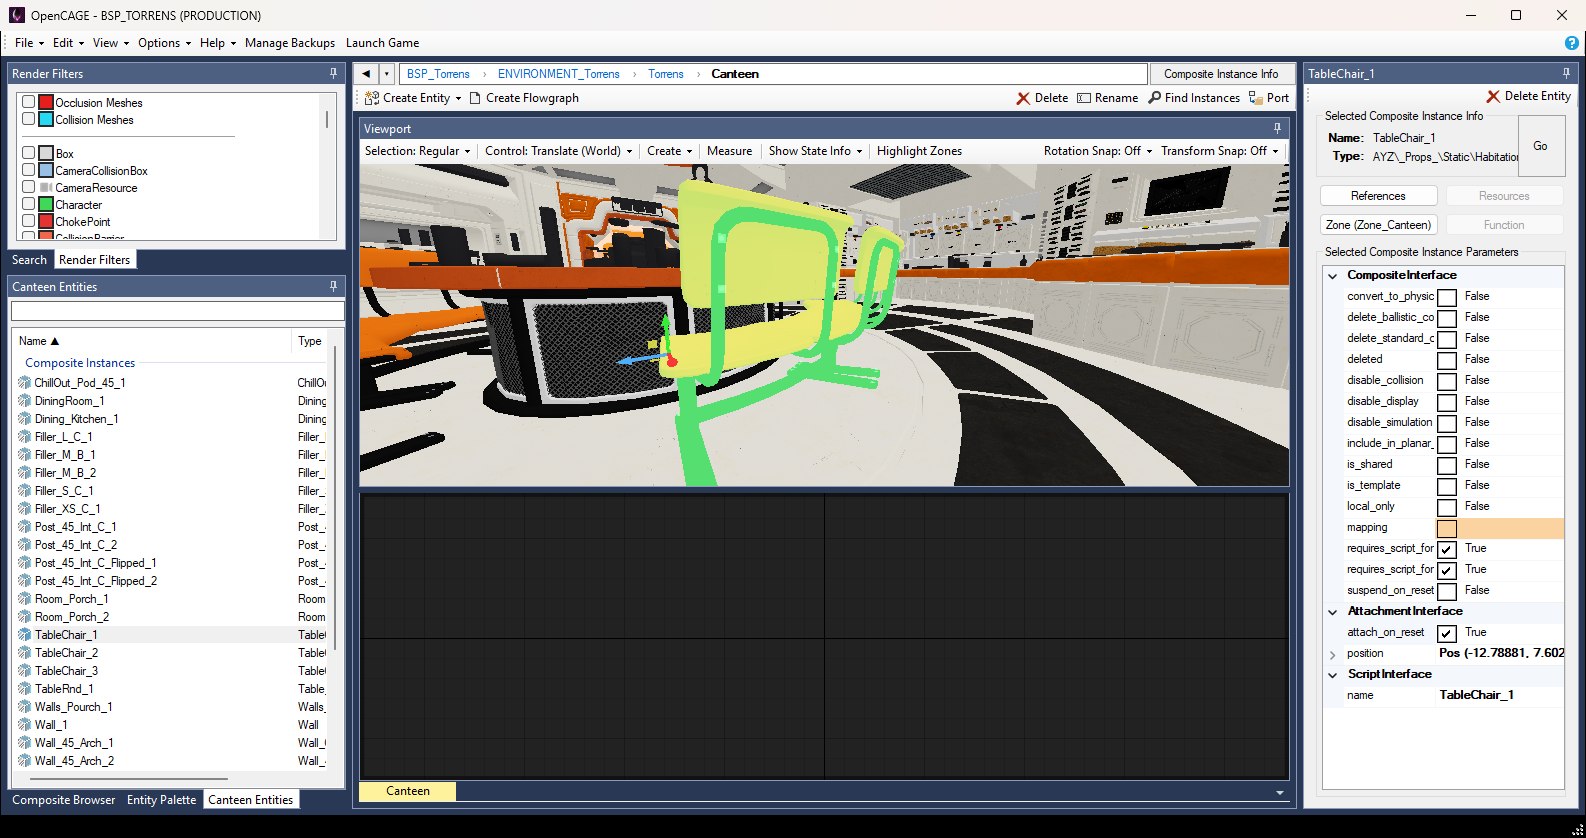Click the OpenCAGE app logo in title bar
1586x838 pixels.
point(16,15)
